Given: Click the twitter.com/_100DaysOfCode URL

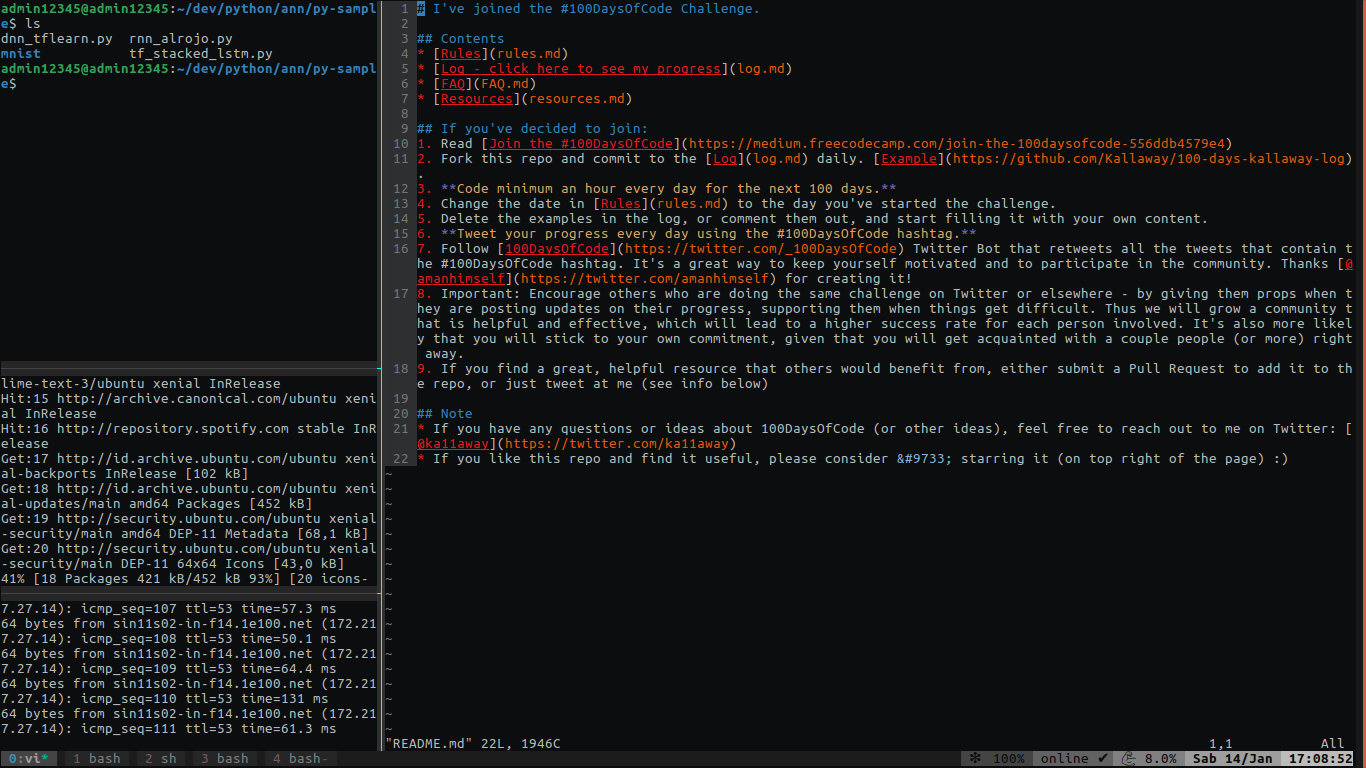Looking at the screenshot, I should [761, 249].
